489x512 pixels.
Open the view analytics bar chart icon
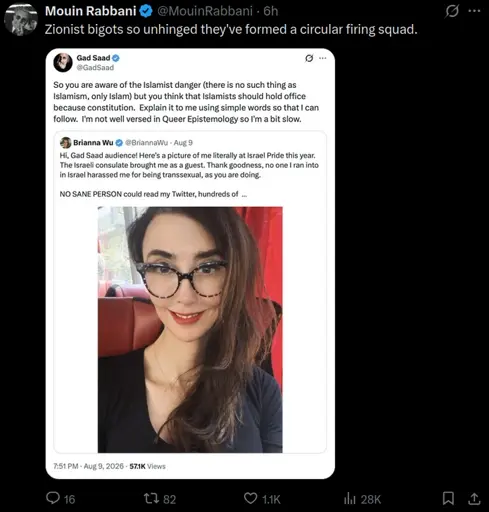[350, 499]
